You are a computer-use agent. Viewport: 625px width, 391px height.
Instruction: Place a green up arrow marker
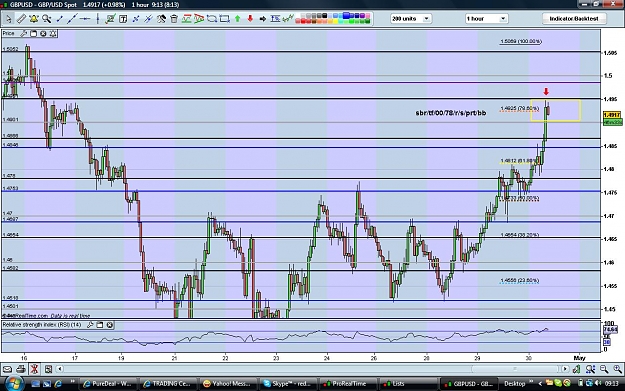[237, 19]
